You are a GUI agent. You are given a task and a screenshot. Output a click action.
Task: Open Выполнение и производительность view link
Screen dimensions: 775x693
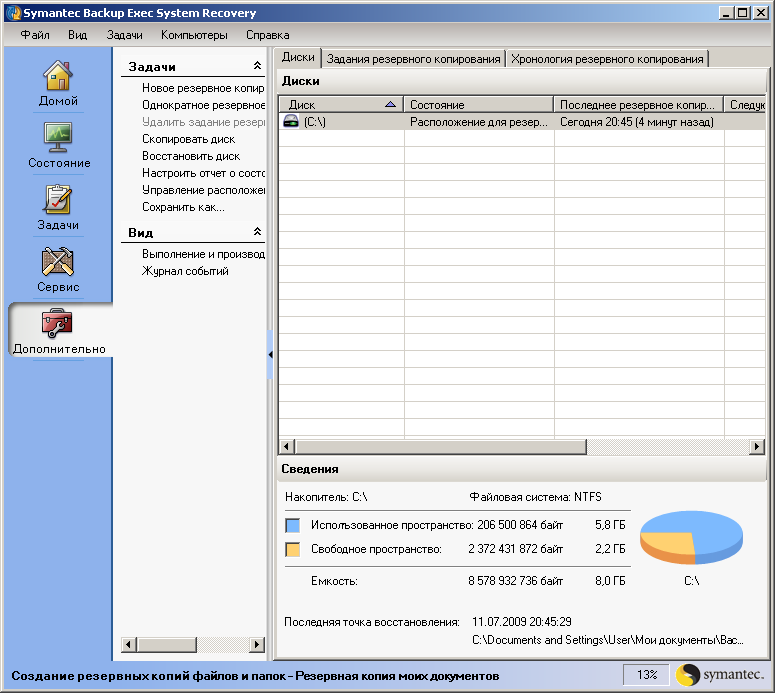203,254
